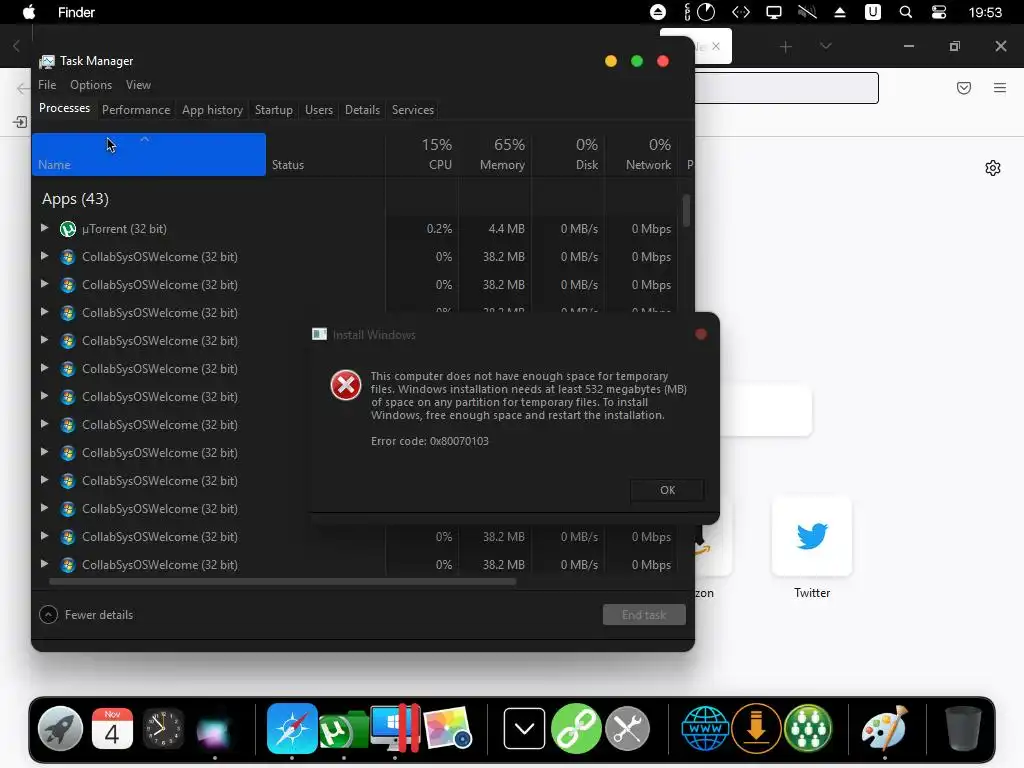Focus the browser address bar

pos(786,88)
